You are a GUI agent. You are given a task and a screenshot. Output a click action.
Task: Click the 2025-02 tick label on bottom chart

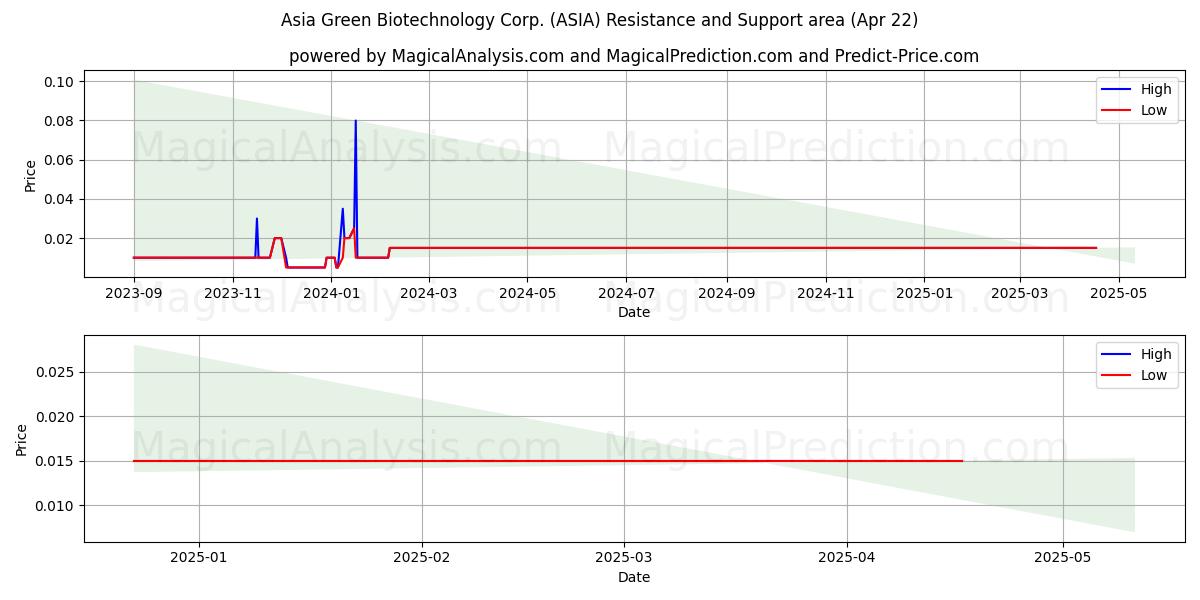pos(422,559)
